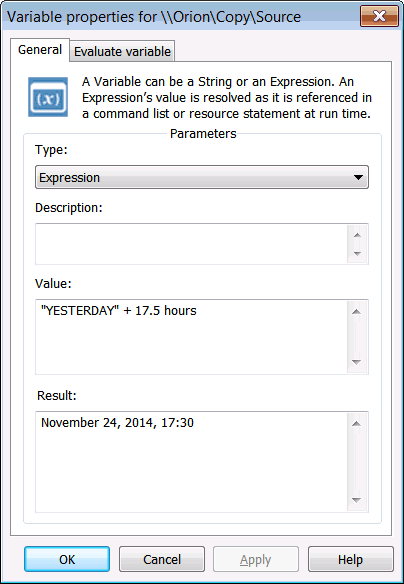Screen dimensions: 404x584
Task: Open the Type dropdown set to Expression
Action: (202, 177)
